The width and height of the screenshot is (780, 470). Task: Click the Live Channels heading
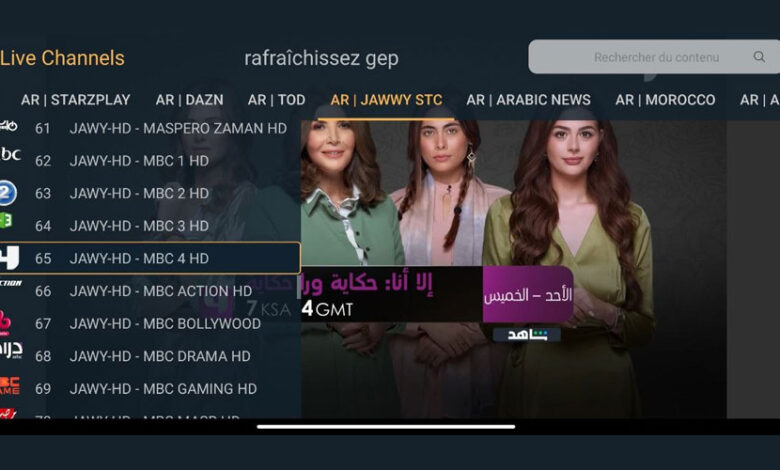point(62,58)
